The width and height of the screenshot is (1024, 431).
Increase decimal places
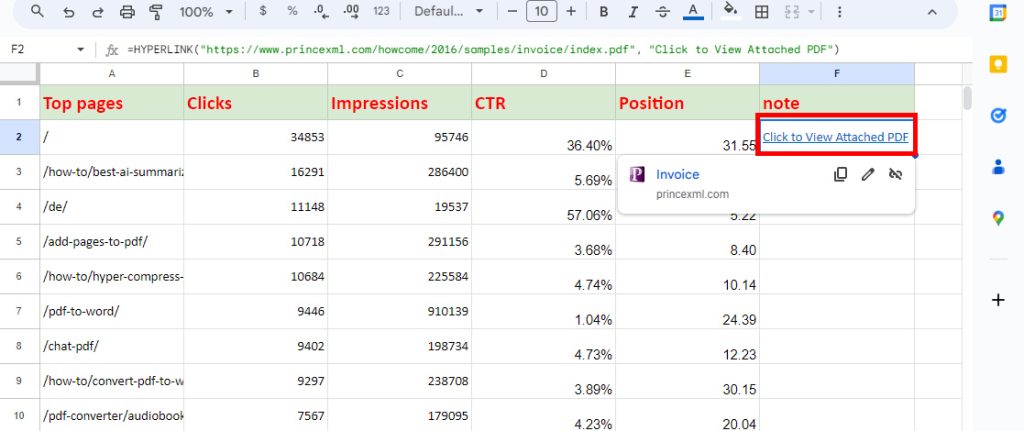pyautogui.click(x=351, y=11)
